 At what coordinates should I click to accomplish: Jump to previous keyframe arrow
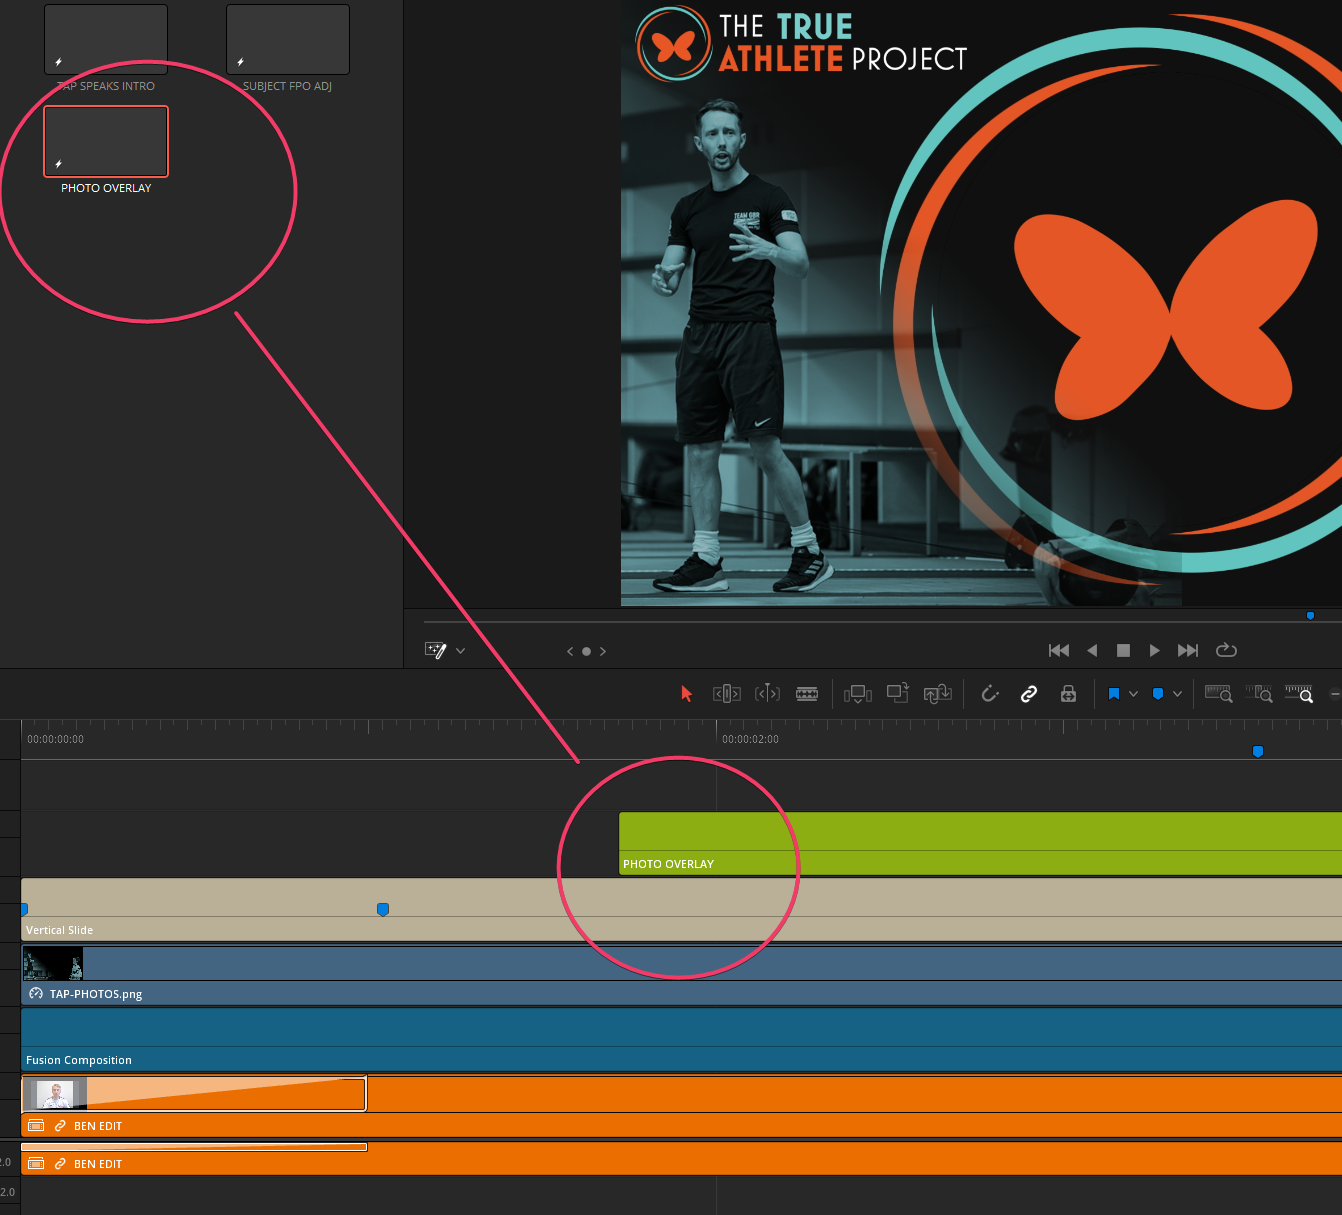point(570,651)
